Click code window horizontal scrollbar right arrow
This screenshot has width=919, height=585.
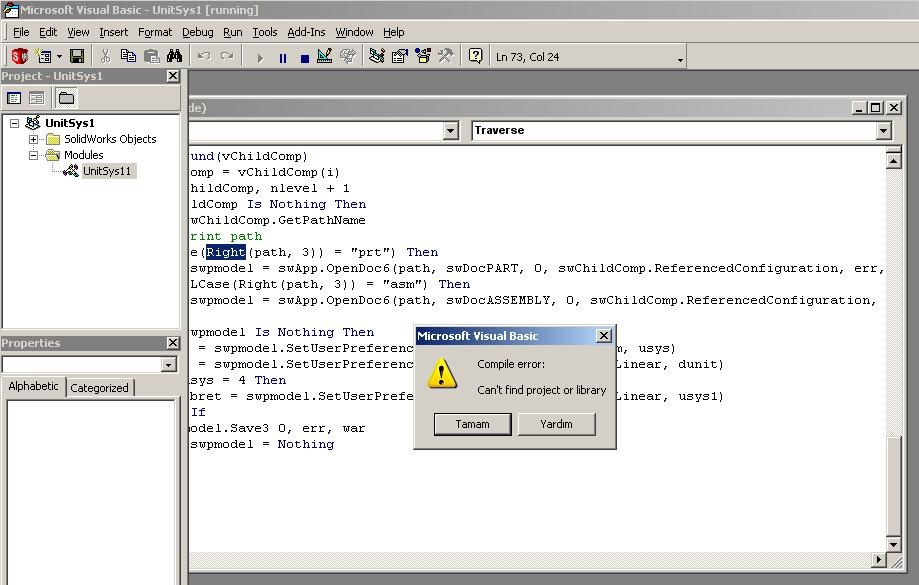point(878,560)
